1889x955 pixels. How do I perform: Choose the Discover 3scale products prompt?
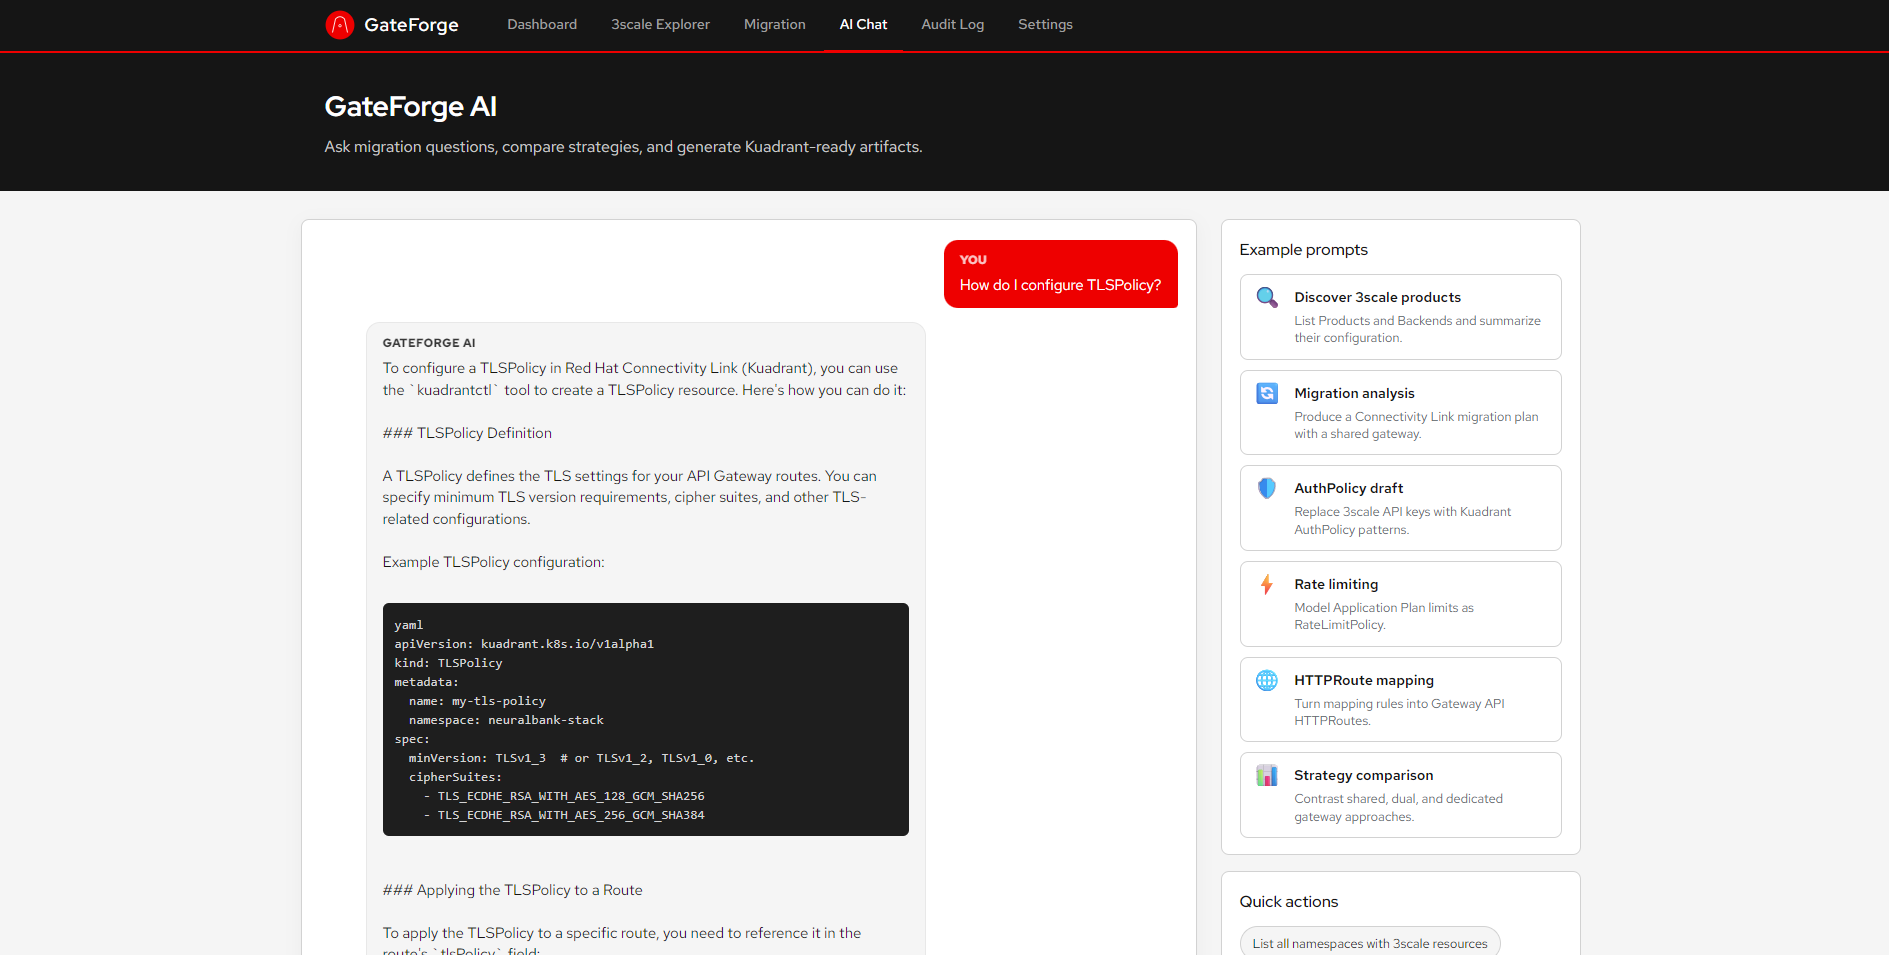(x=1400, y=317)
